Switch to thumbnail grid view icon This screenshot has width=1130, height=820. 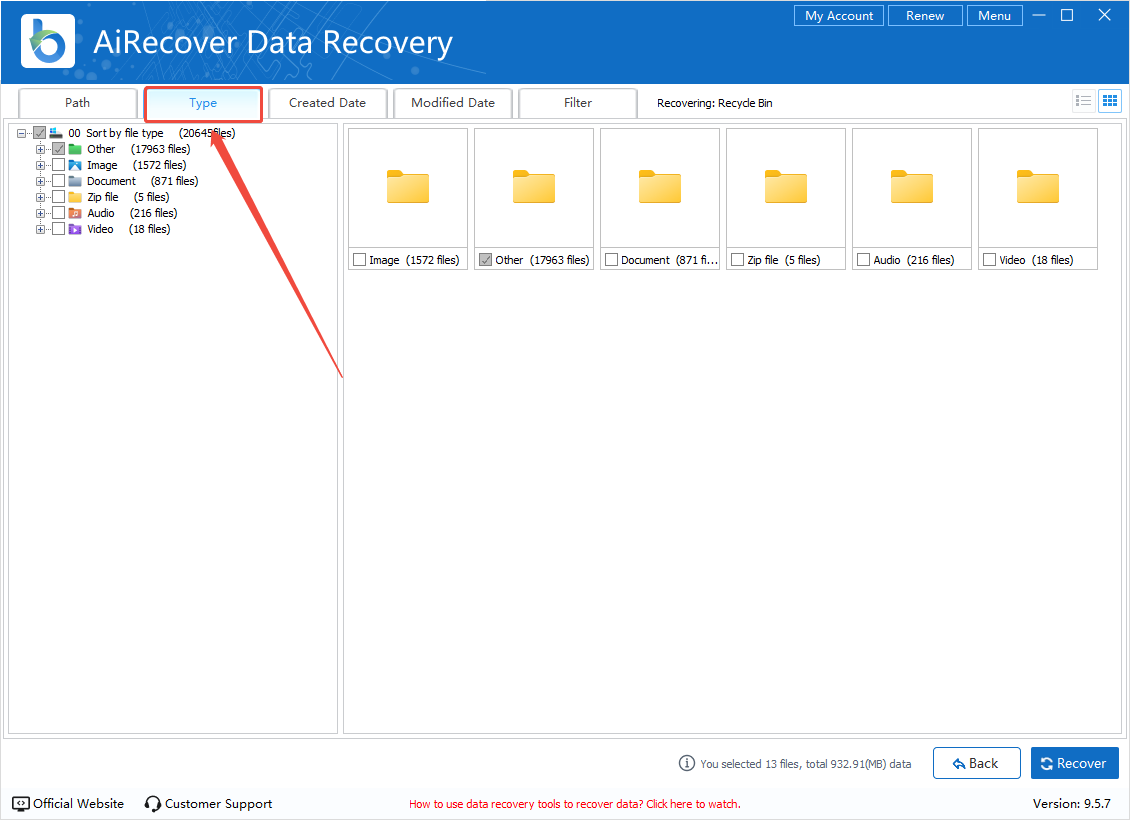click(1109, 101)
